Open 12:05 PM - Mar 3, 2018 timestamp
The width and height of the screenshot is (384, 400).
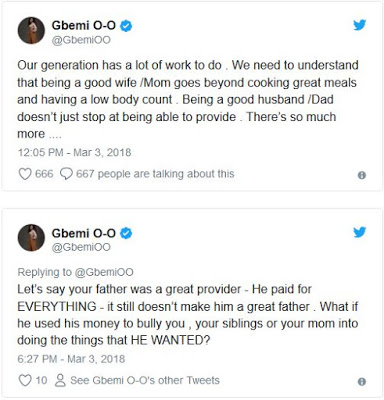74,153
